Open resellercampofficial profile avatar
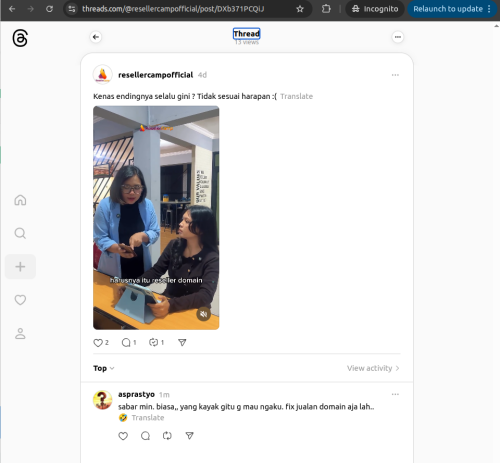Screen dimensions: 500x463 pos(102,75)
